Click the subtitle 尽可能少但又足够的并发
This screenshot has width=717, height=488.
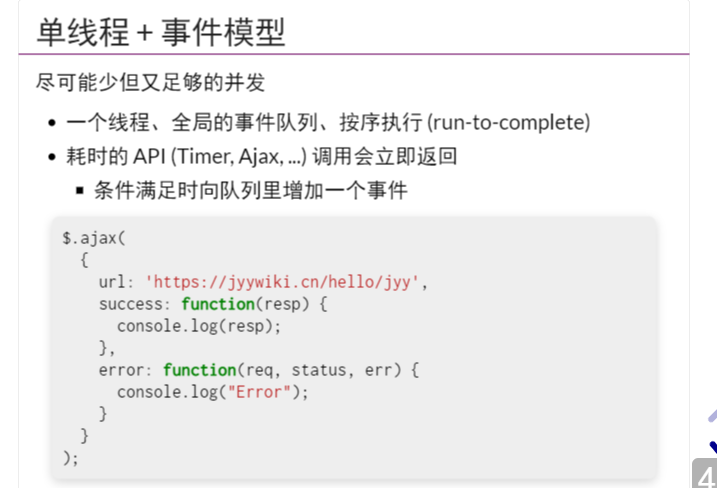tap(150, 82)
